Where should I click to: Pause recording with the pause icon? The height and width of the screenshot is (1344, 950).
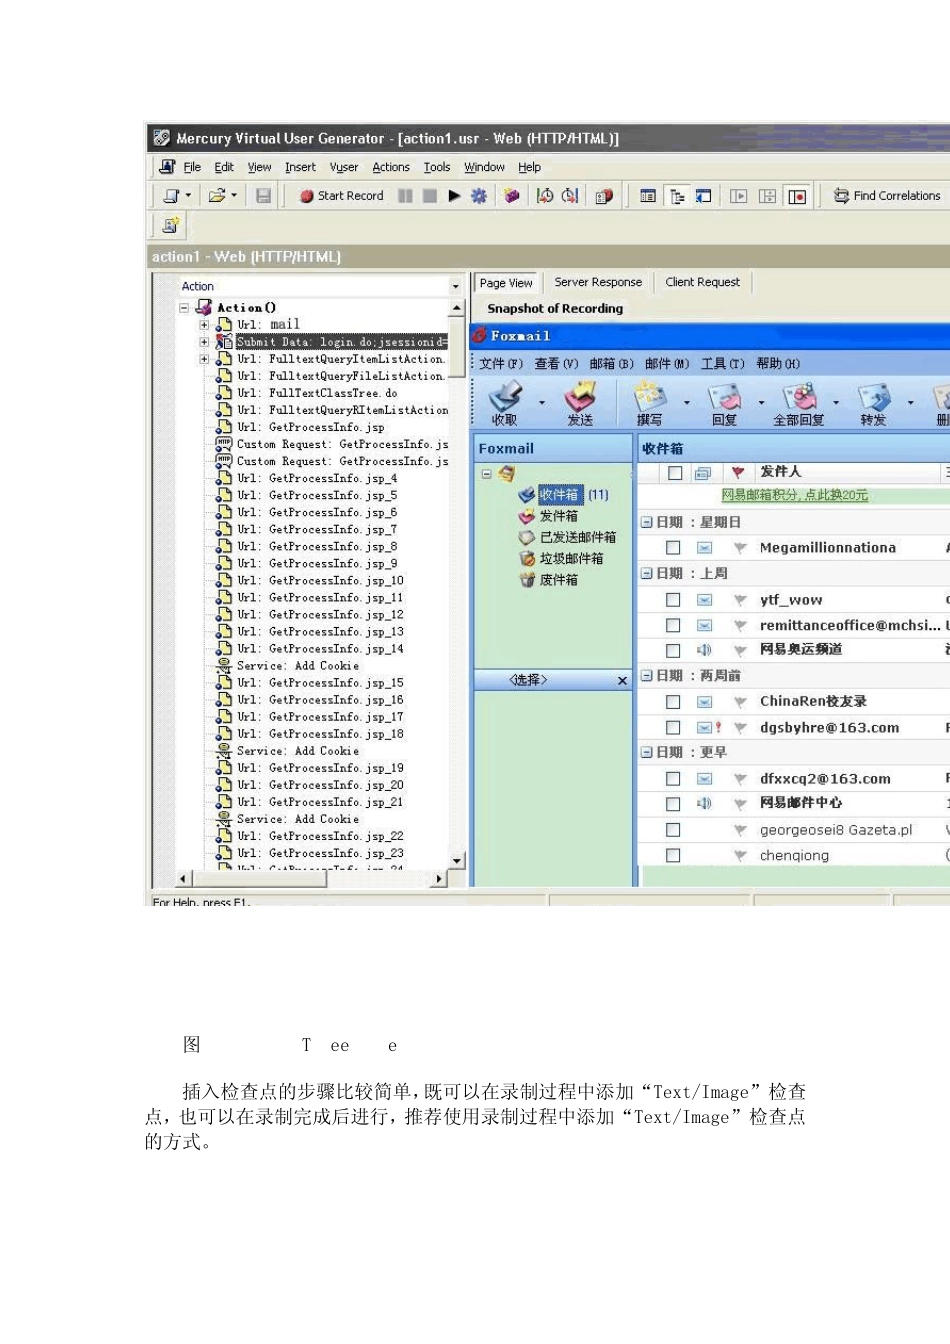coord(405,196)
